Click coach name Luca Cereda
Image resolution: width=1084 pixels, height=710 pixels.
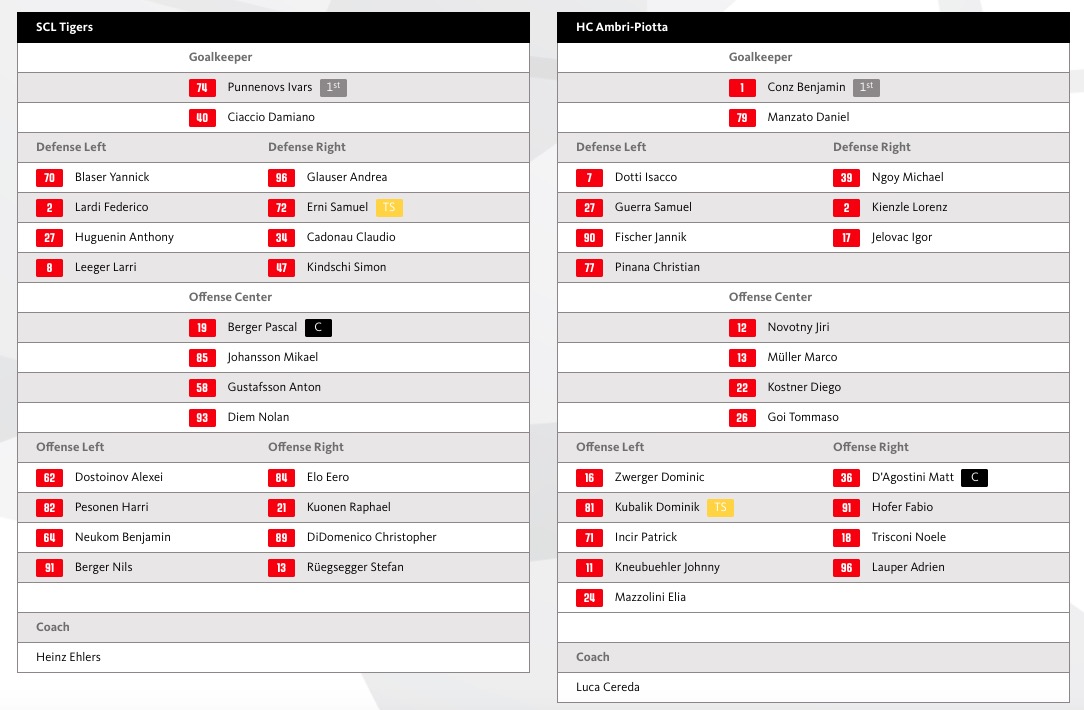(x=607, y=687)
